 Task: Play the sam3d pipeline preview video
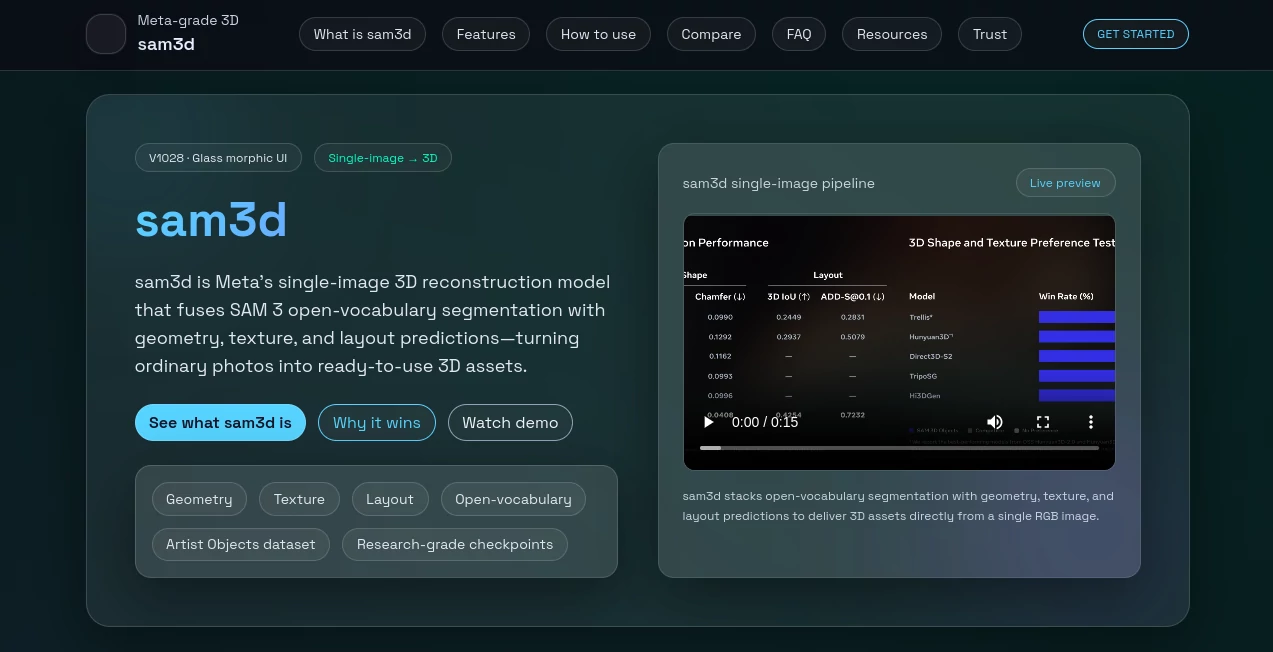[x=708, y=422]
